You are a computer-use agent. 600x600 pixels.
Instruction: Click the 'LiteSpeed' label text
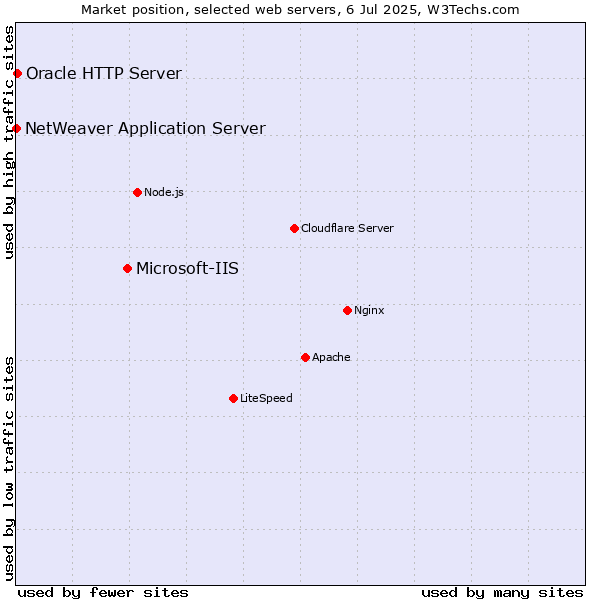click(x=266, y=398)
